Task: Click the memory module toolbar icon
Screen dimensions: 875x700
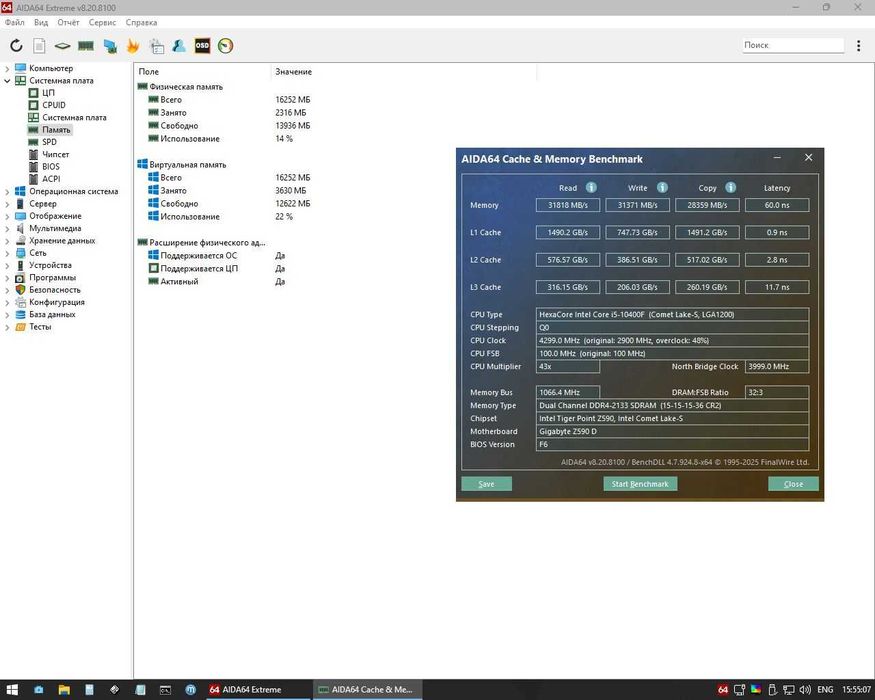Action: pos(85,46)
